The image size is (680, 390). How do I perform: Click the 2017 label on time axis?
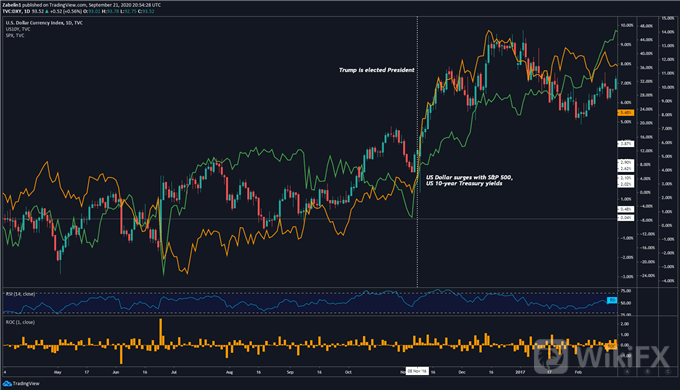pyautogui.click(x=520, y=372)
